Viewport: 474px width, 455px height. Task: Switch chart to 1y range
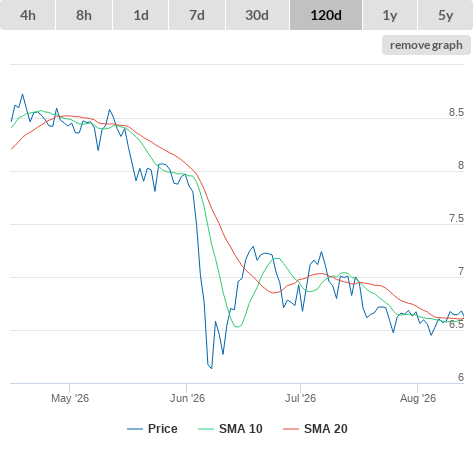click(390, 15)
